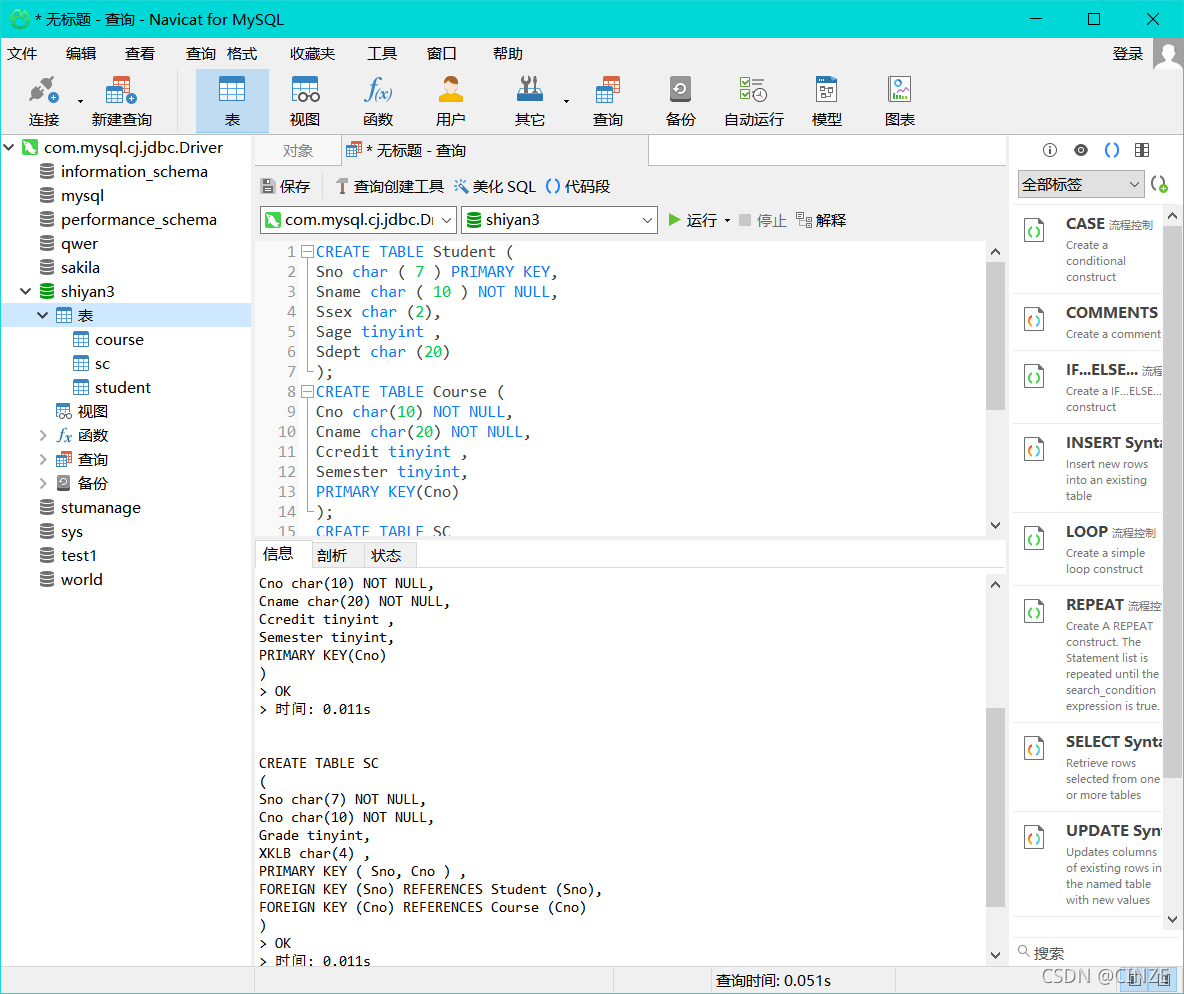Click the message output vertical scrollbar
1184x994 pixels.
[x=995, y=807]
